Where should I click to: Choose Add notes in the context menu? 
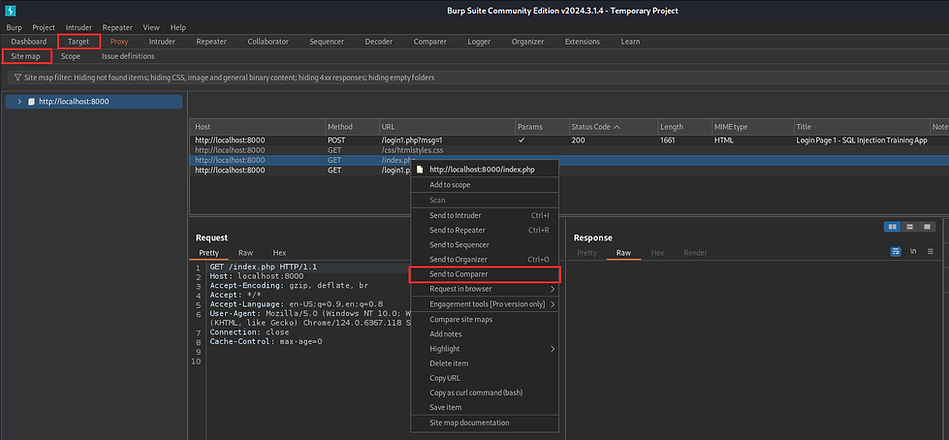[484, 334]
